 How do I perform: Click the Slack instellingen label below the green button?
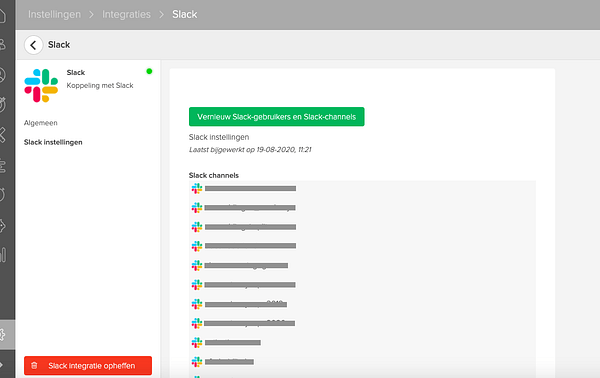click(219, 137)
